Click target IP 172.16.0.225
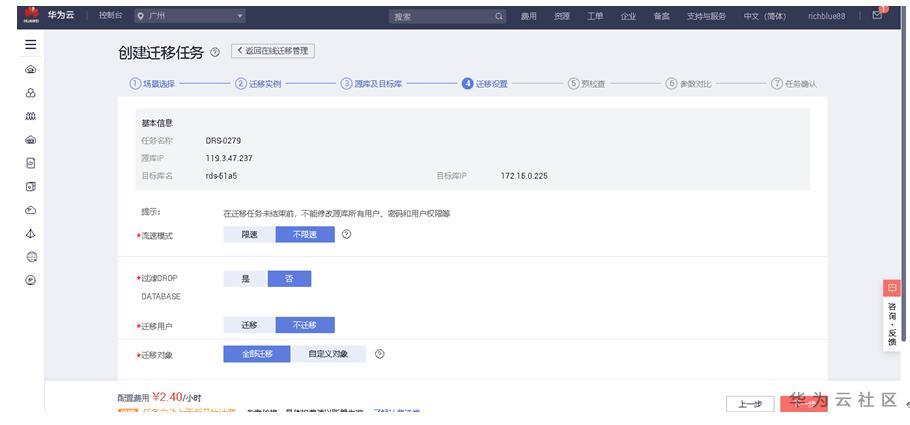Screen dimensions: 910x425 point(524,175)
